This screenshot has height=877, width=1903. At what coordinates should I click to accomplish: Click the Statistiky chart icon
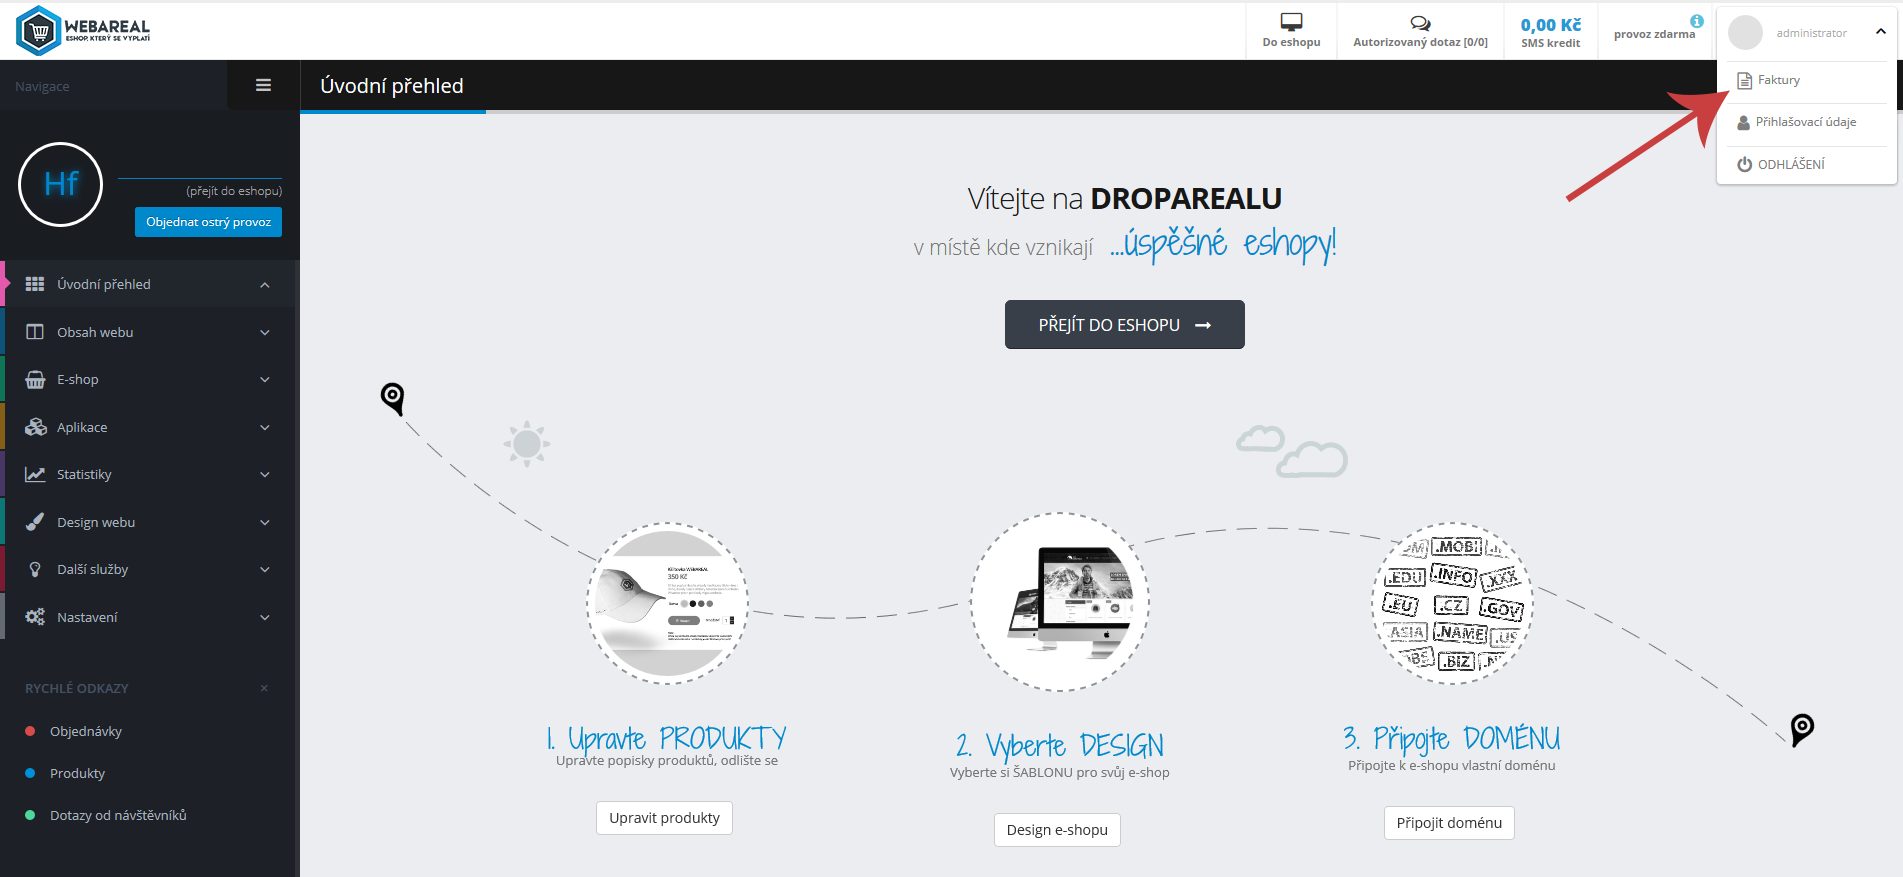click(35, 474)
